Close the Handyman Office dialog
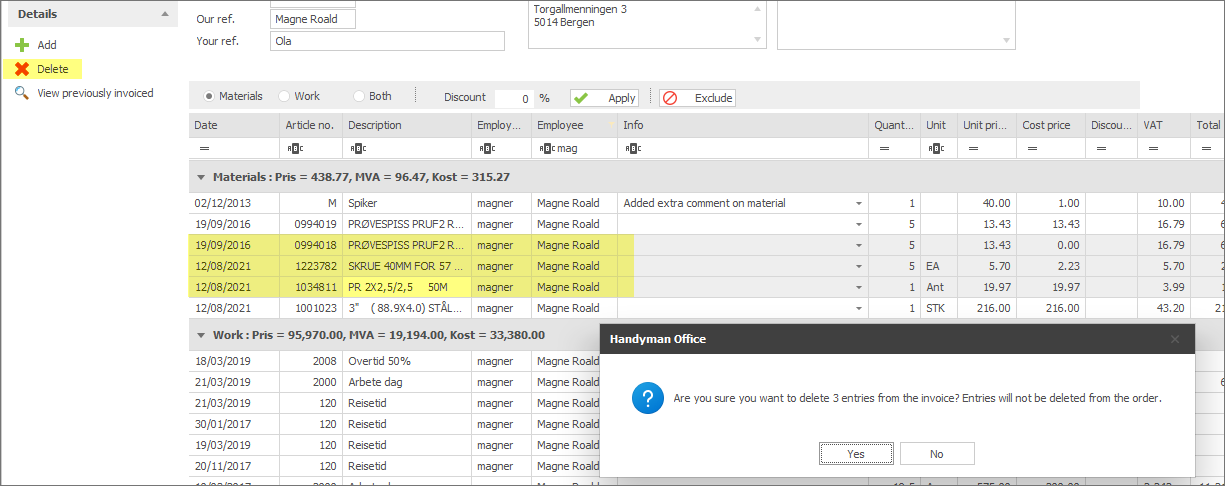1225x486 pixels. click(x=1175, y=339)
